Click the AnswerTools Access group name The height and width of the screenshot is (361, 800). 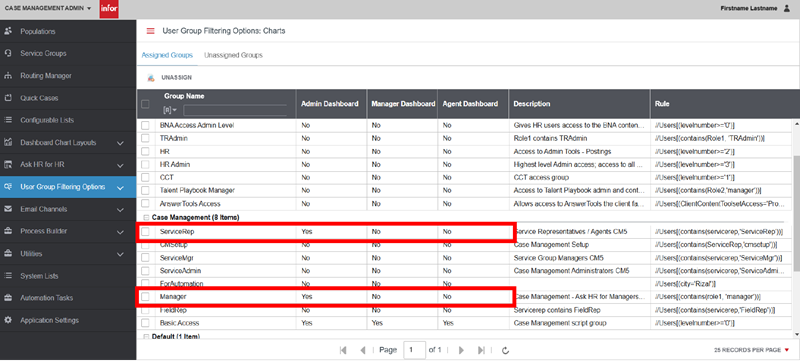189,203
